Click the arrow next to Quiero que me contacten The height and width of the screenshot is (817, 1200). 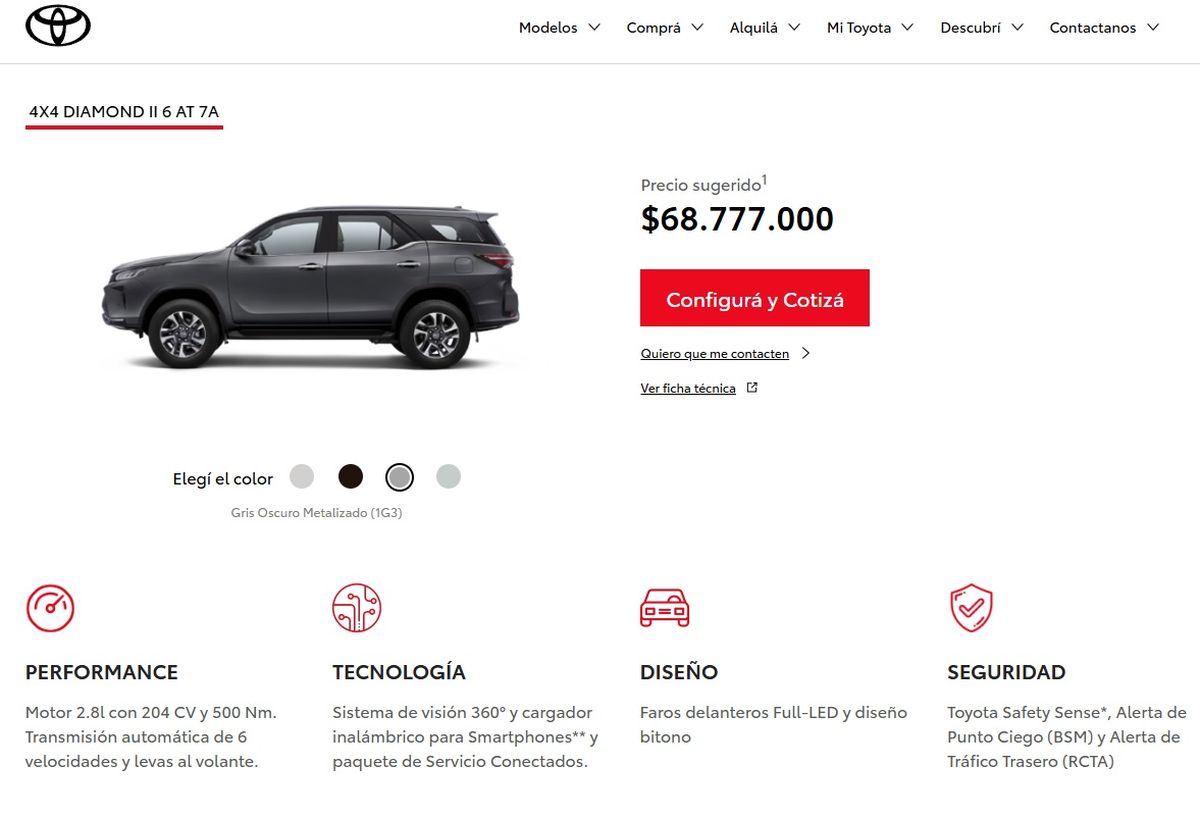point(806,353)
